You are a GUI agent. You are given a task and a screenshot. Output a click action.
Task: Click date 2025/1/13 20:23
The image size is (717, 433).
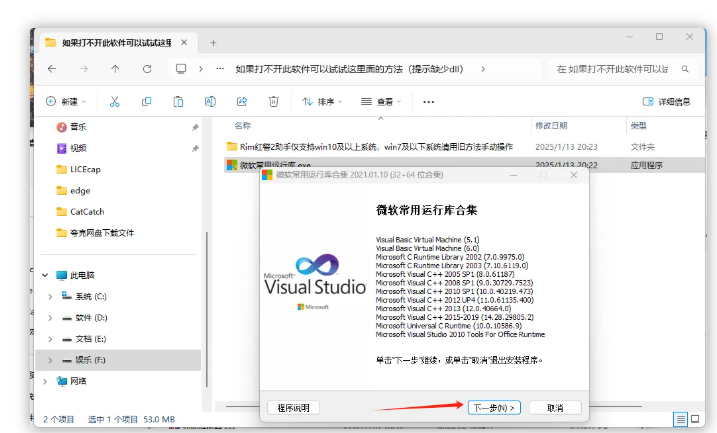(566, 147)
